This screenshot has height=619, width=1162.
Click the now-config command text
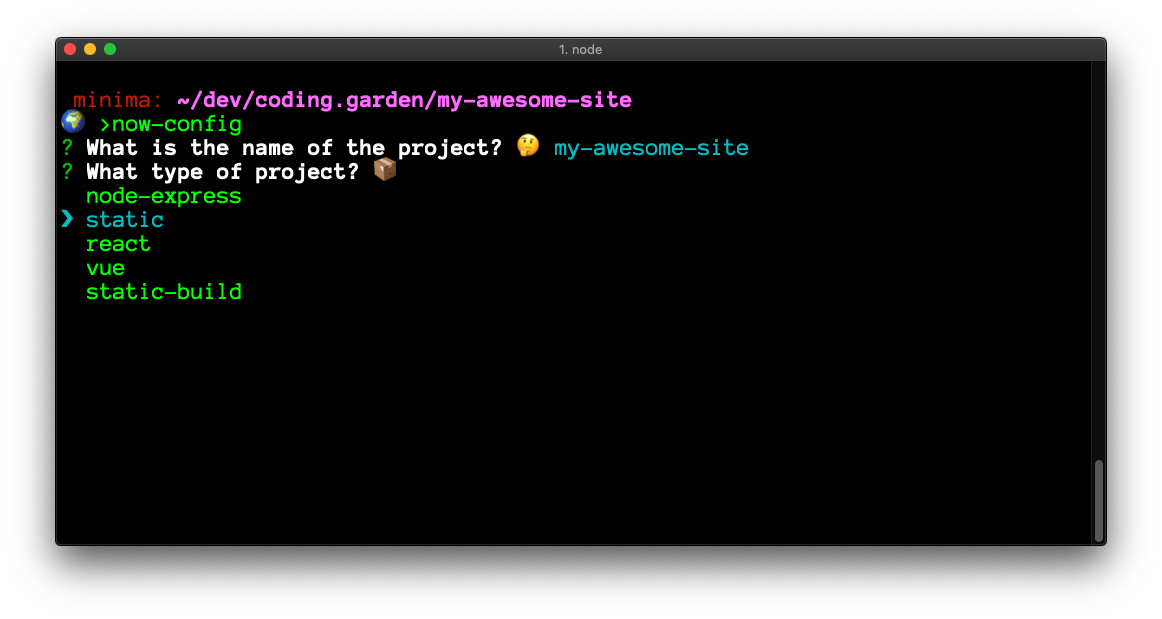click(177, 125)
